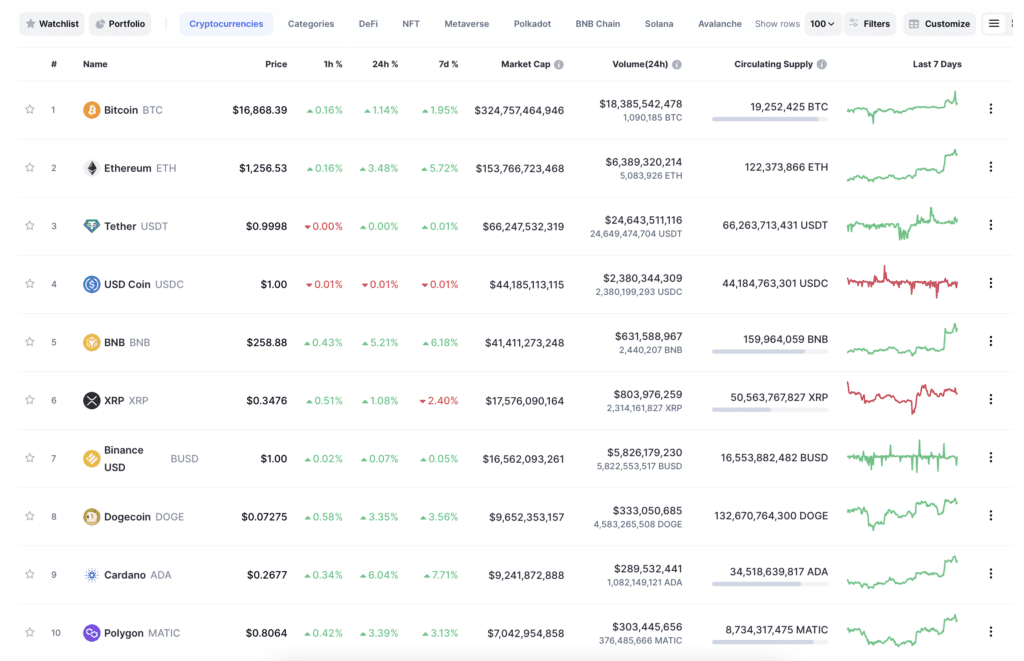Click the Customize icon
The width and height of the screenshot is (1024, 661).
(915, 23)
